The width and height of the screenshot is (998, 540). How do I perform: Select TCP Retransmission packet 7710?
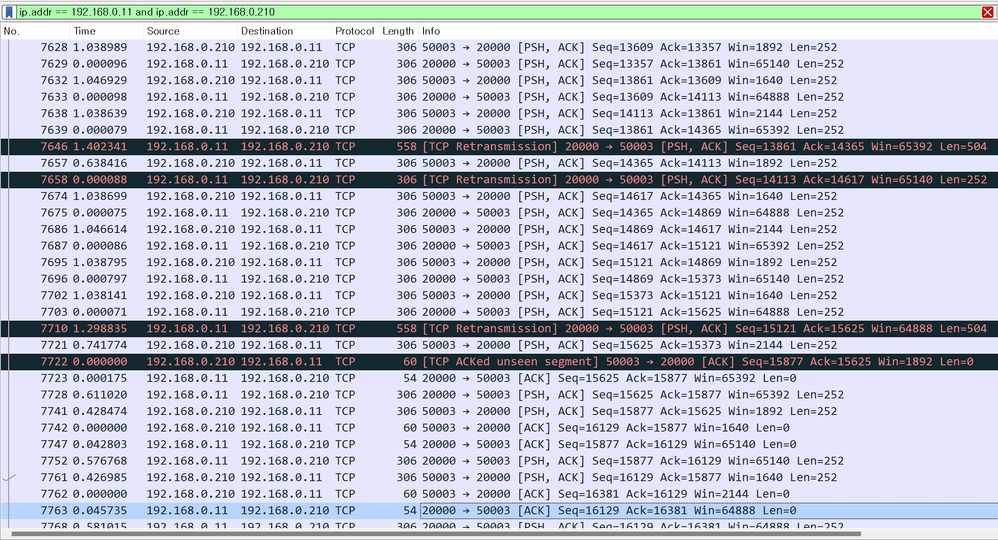pyautogui.click(x=499, y=329)
